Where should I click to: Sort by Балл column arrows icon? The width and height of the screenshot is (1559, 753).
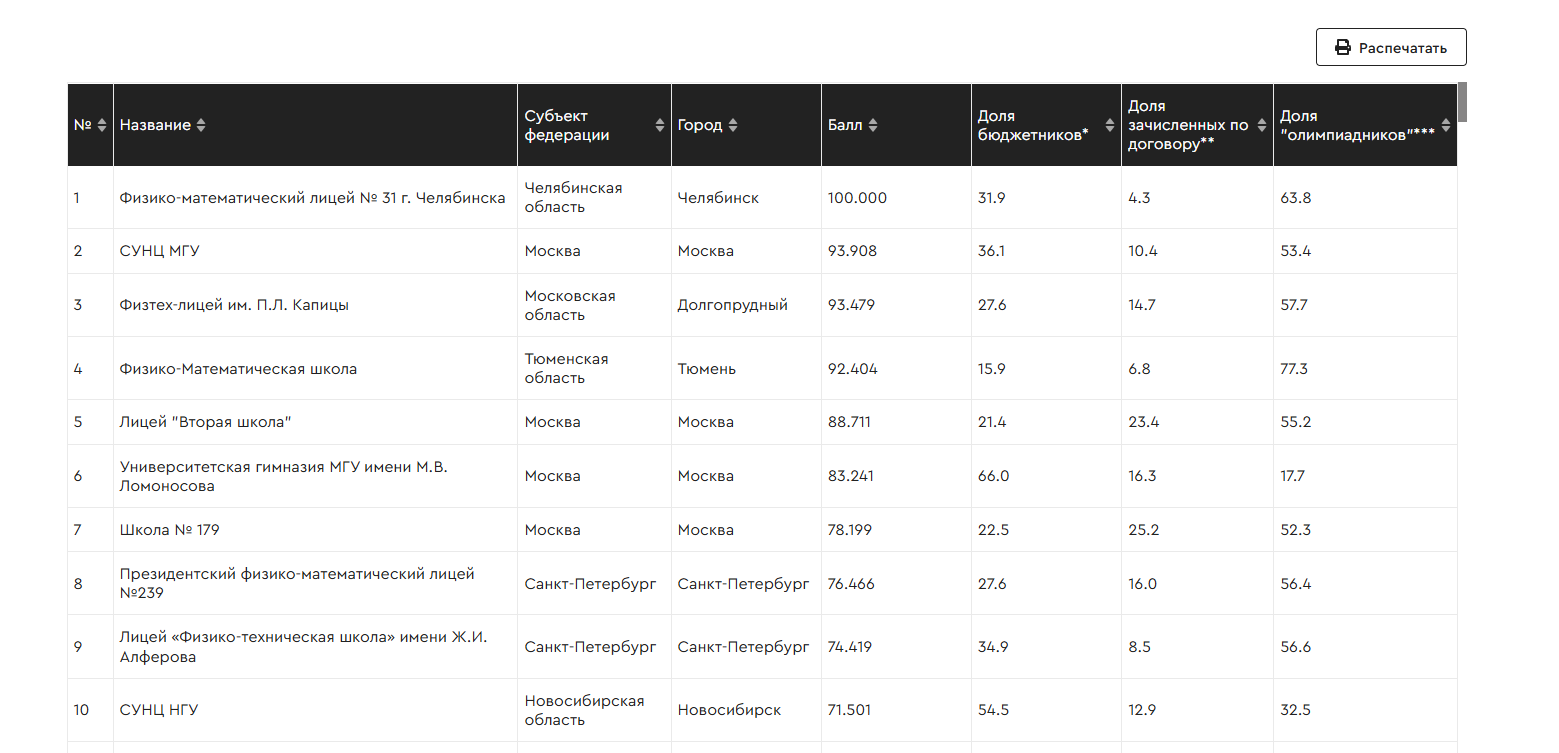(873, 125)
